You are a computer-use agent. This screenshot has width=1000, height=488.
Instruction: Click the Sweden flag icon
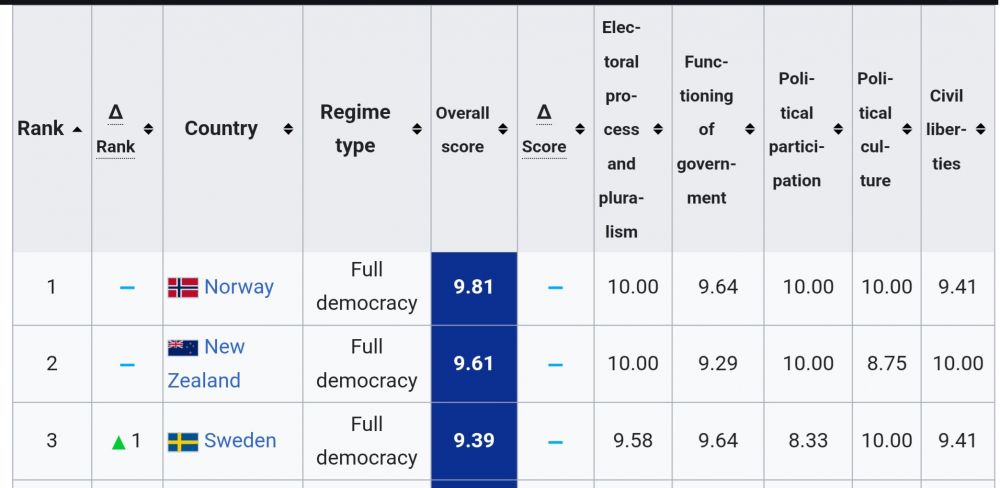182,442
